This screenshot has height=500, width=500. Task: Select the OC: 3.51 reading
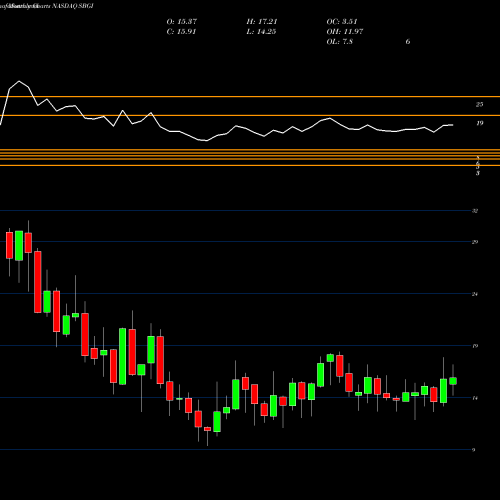pyautogui.click(x=342, y=22)
